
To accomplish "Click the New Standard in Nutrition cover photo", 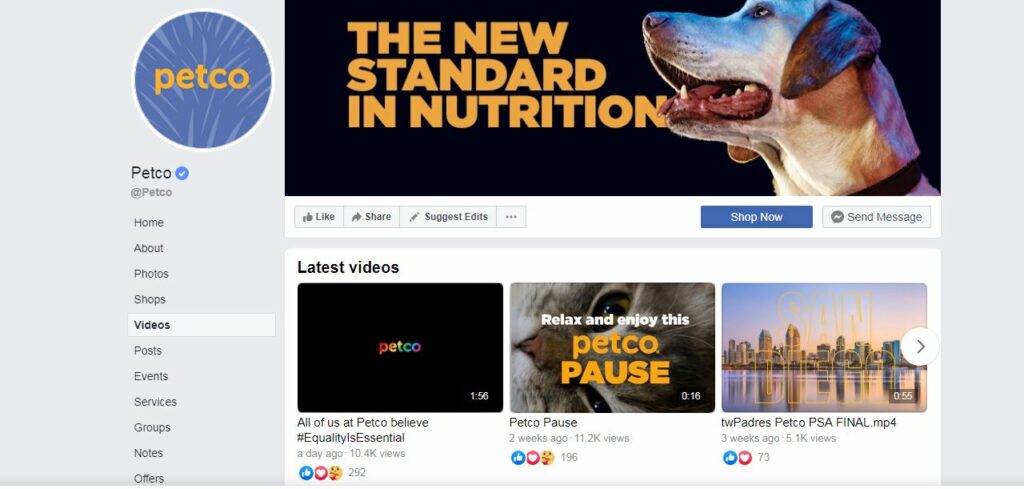I will (x=613, y=98).
